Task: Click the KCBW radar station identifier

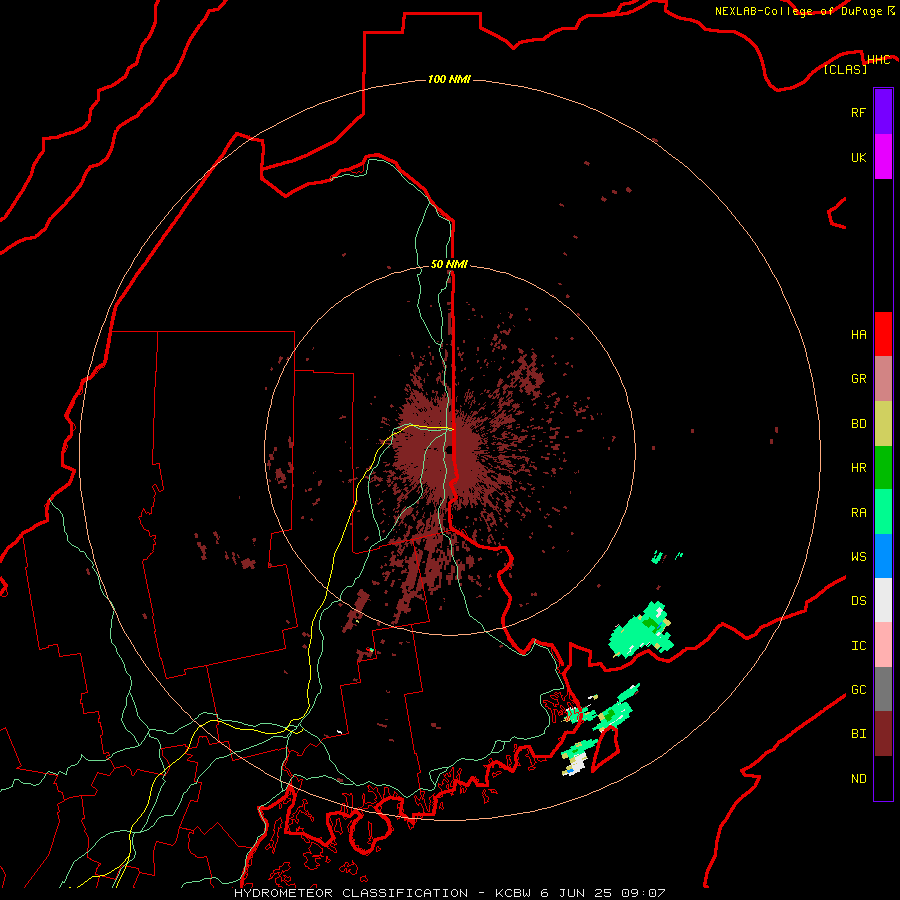Action: click(514, 893)
